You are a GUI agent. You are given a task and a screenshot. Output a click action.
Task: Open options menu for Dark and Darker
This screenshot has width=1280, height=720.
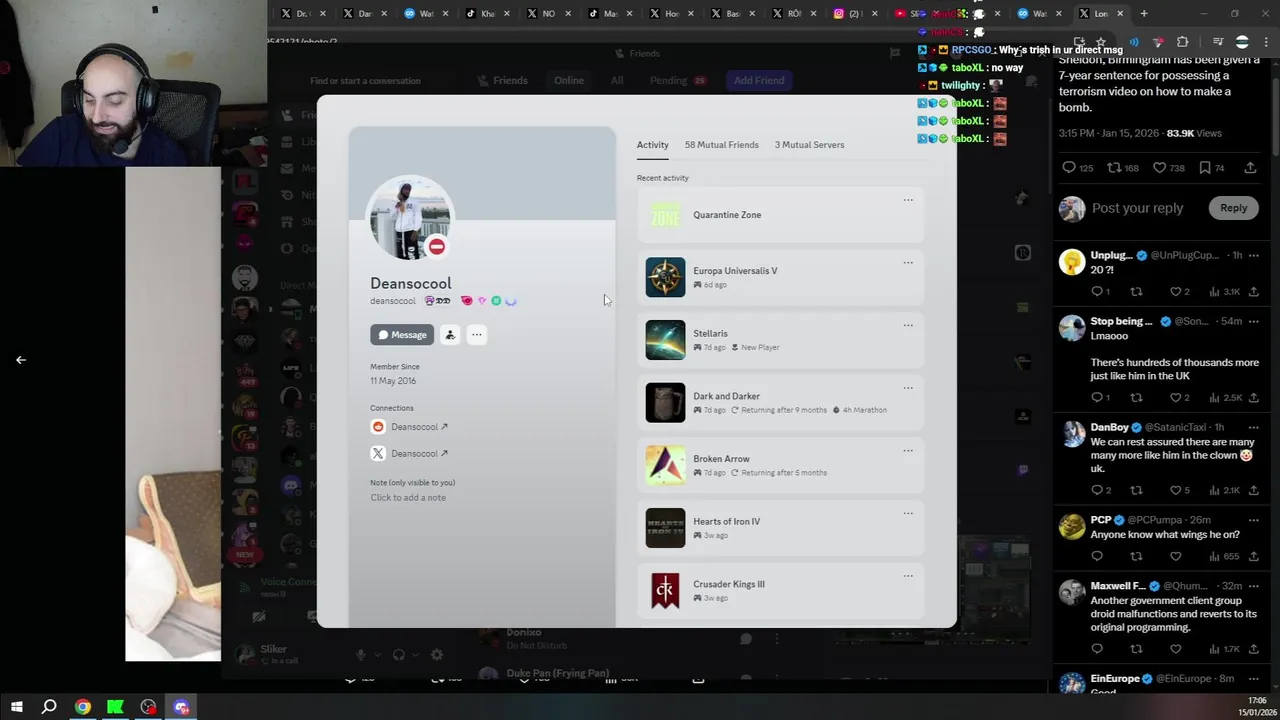(908, 388)
